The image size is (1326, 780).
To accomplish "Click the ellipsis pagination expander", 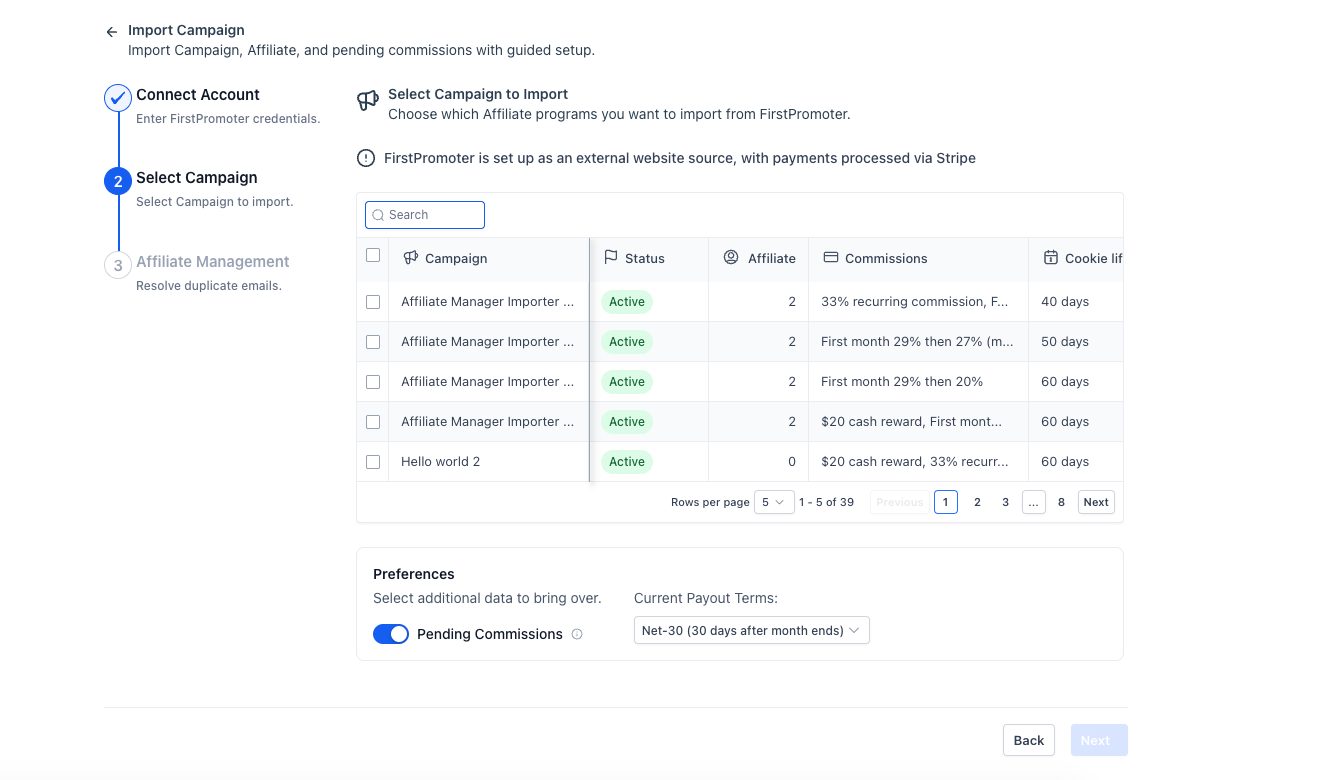I will [1033, 502].
